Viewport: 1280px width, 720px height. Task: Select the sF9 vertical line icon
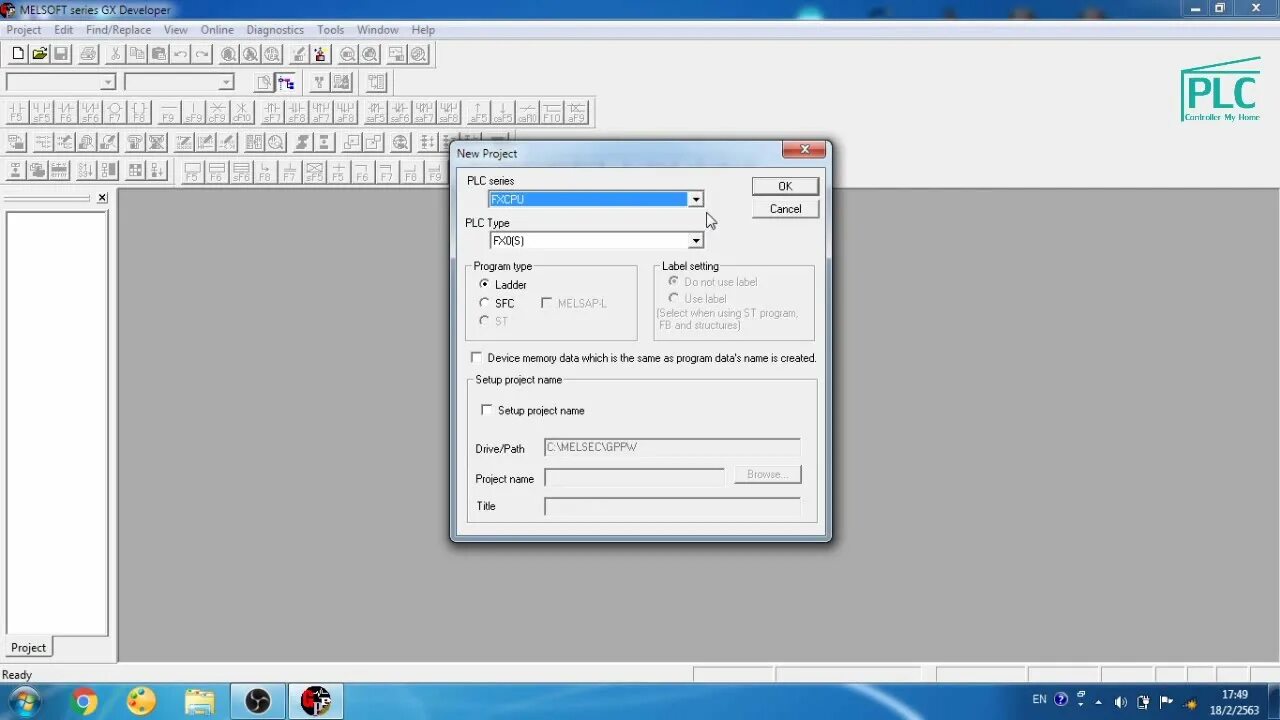click(x=193, y=112)
